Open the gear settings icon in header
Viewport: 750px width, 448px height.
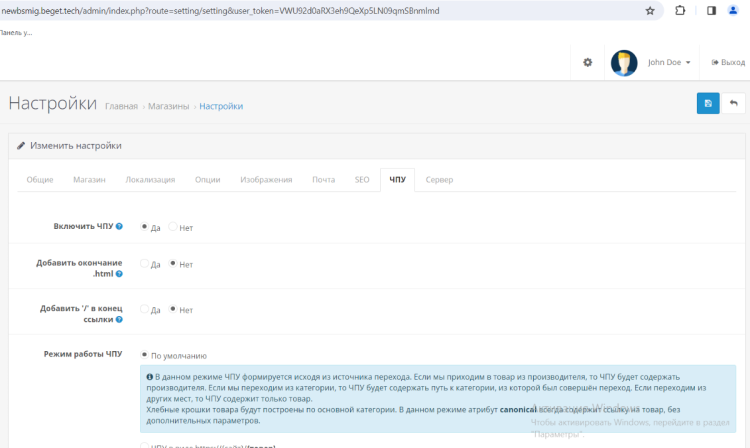tap(588, 62)
